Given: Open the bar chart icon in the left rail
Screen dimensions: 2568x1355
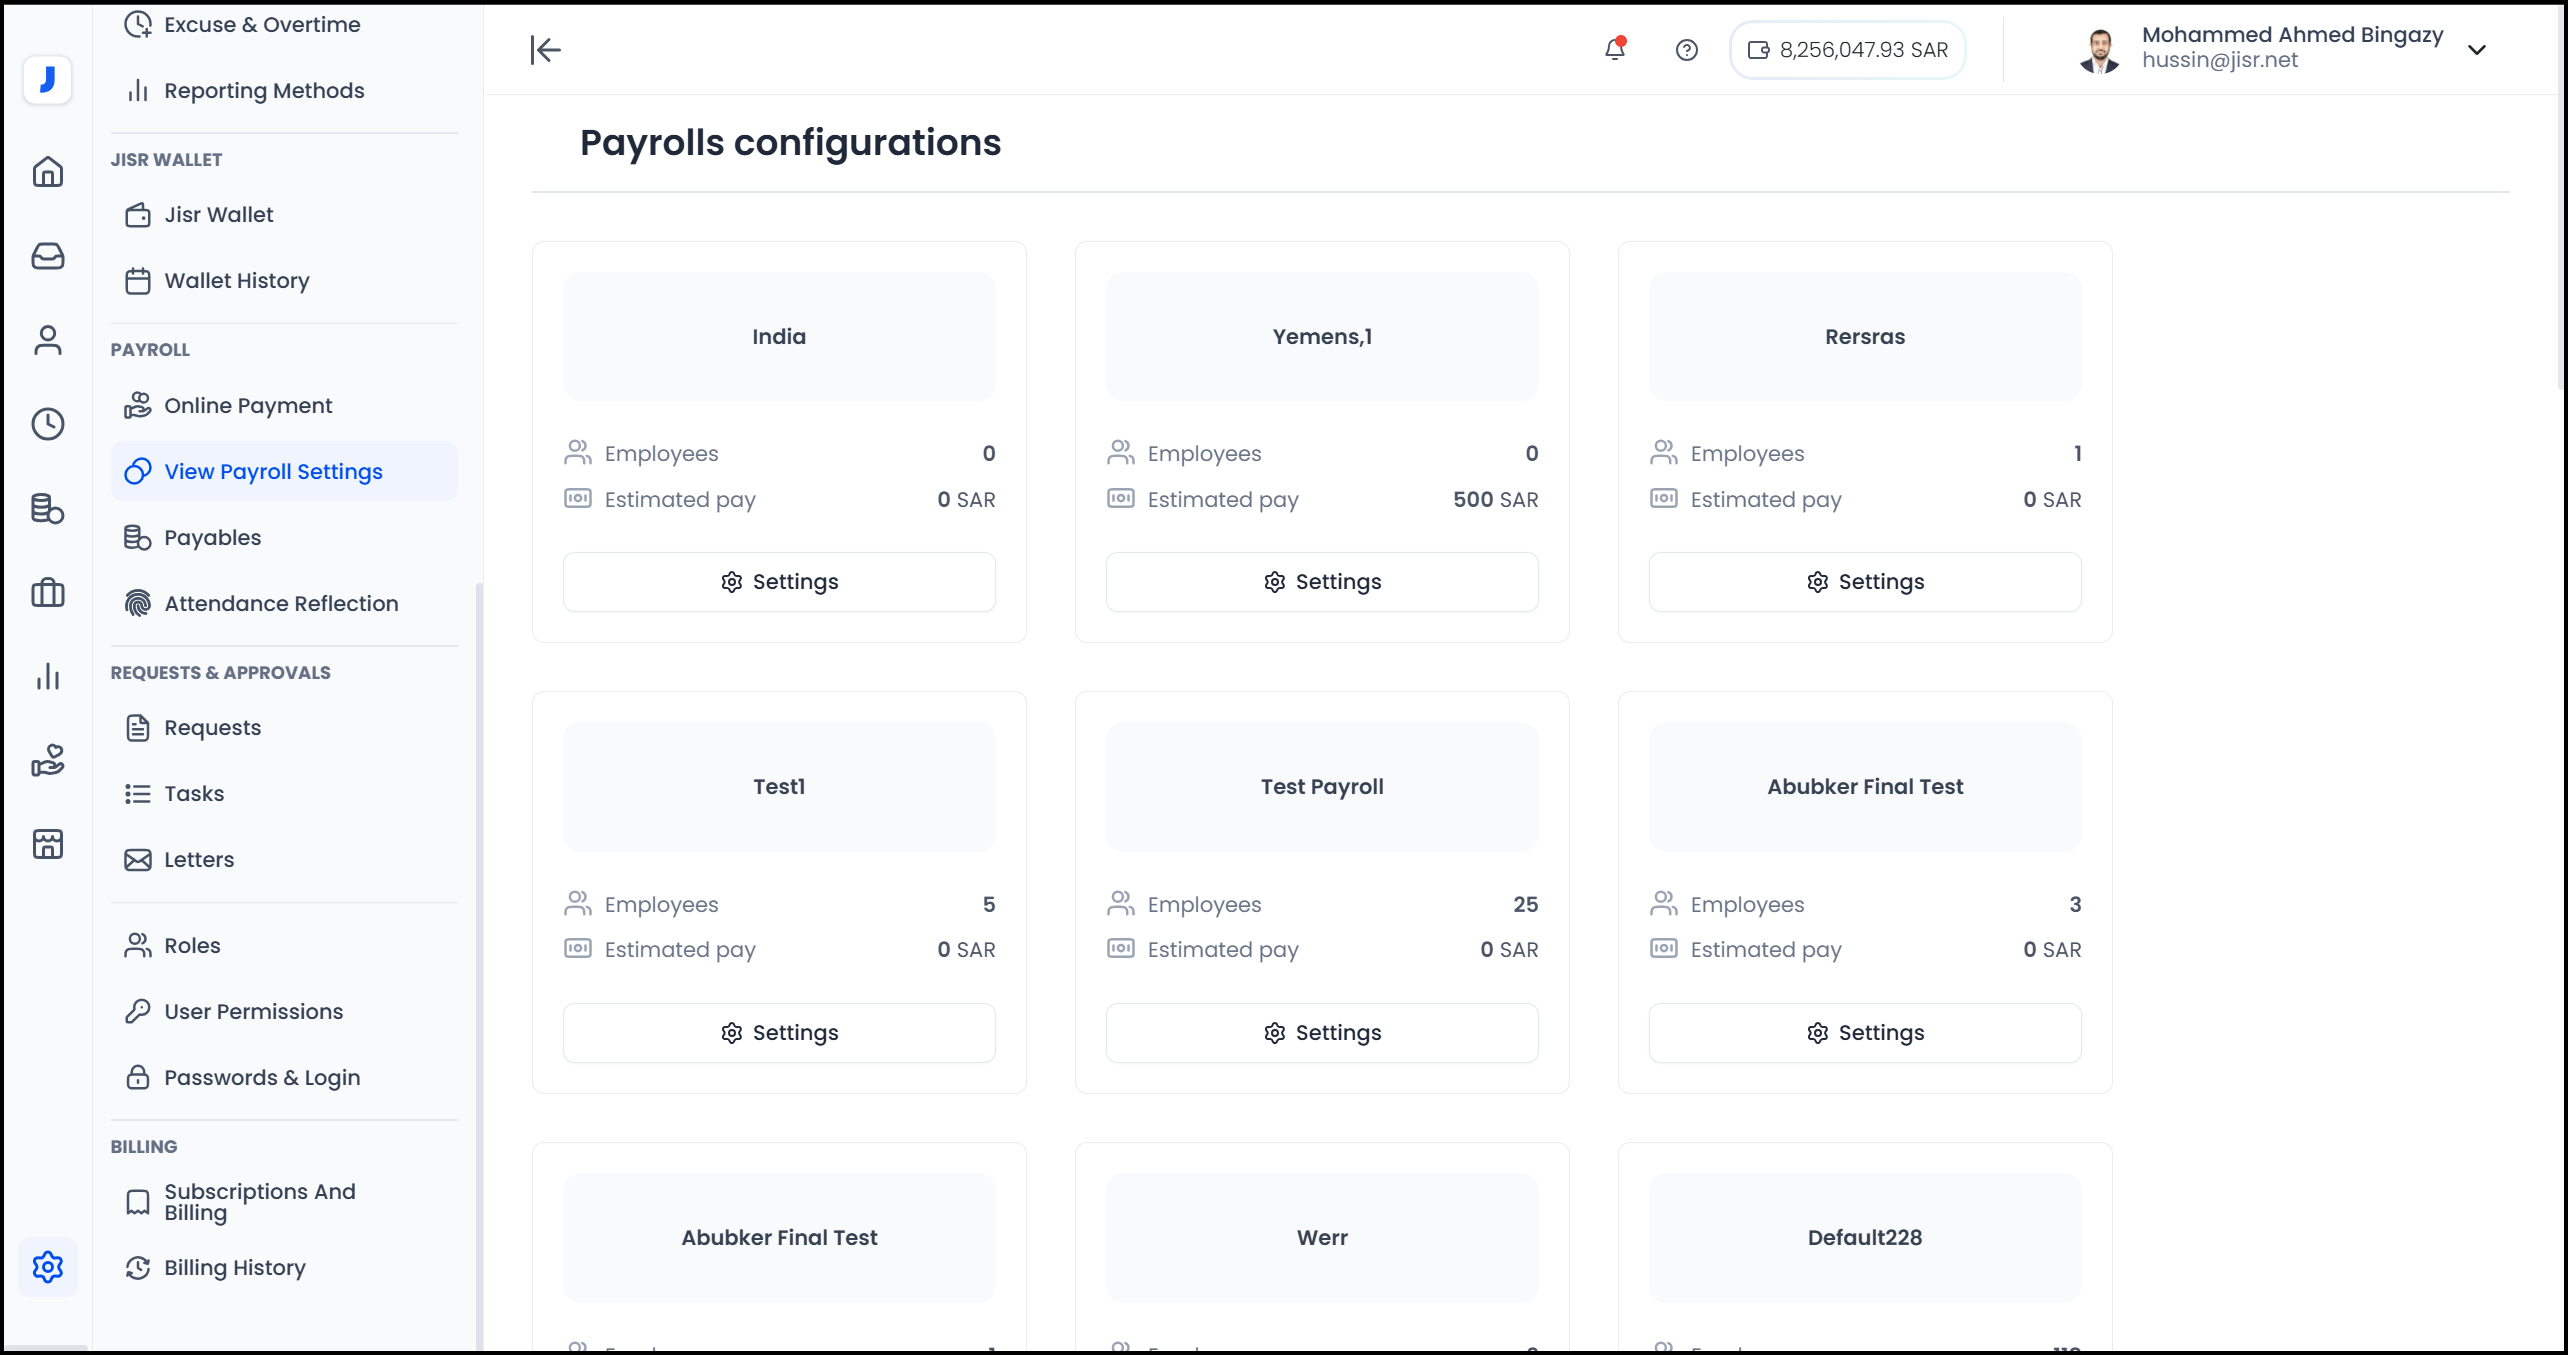Looking at the screenshot, I should 48,677.
